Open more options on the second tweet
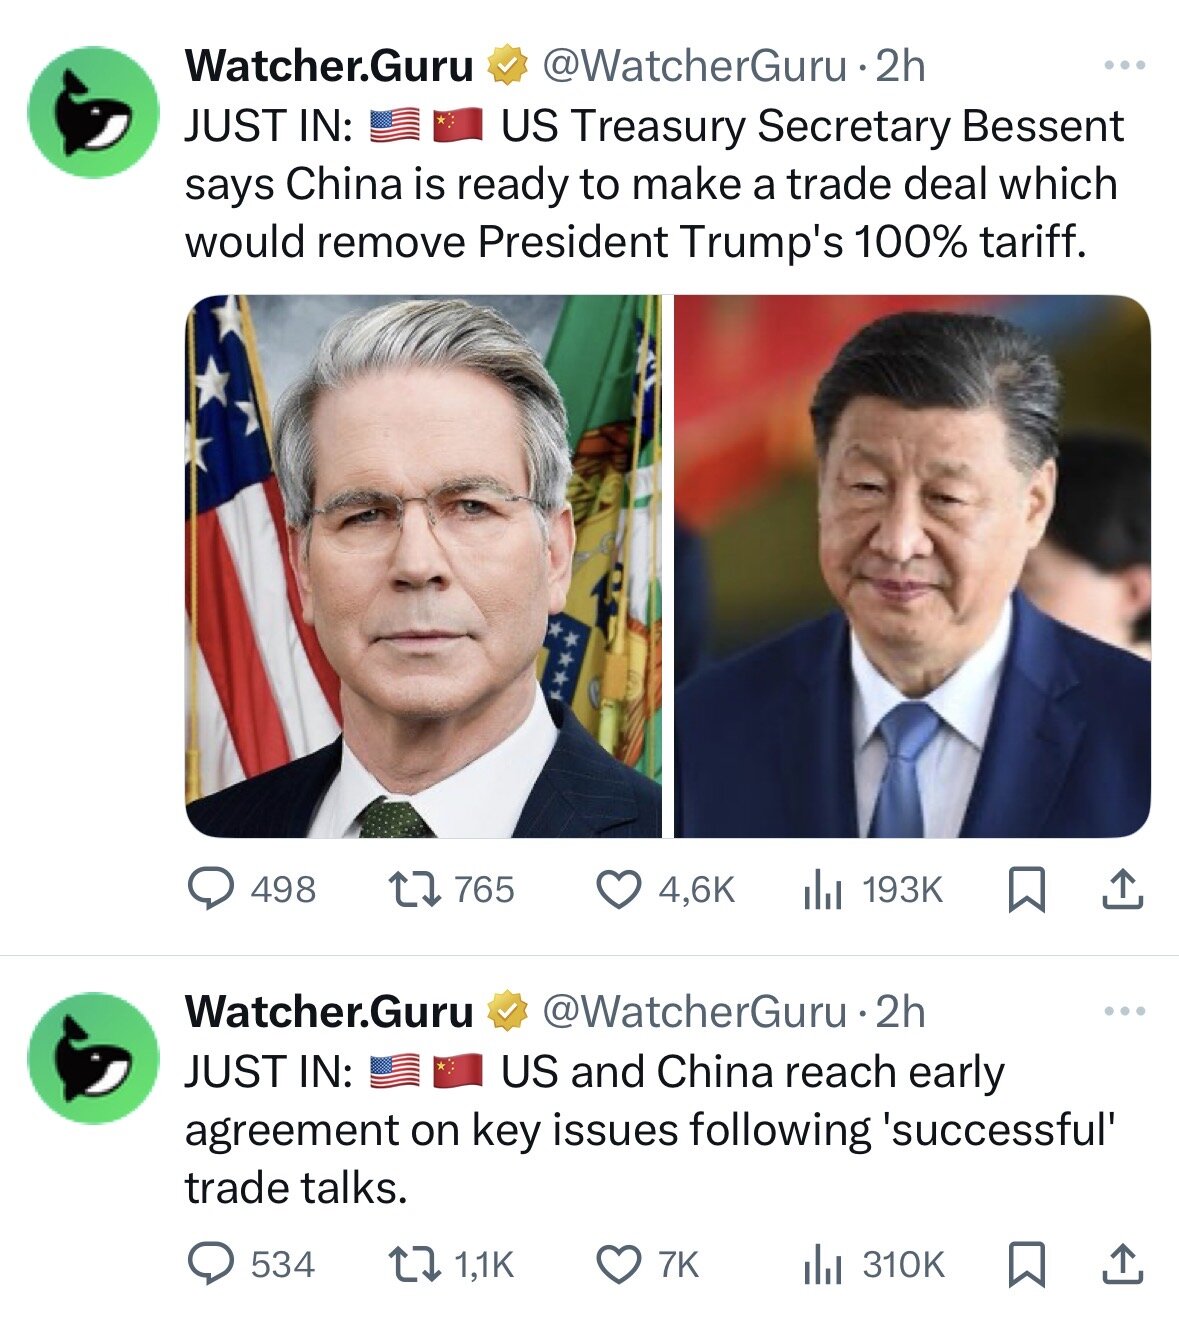 1124,1012
